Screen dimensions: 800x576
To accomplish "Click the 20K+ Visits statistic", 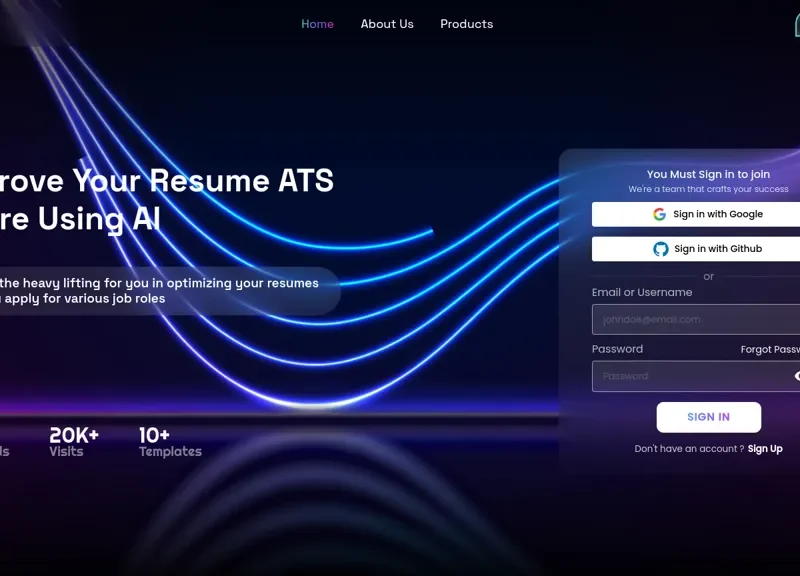I will tap(74, 442).
